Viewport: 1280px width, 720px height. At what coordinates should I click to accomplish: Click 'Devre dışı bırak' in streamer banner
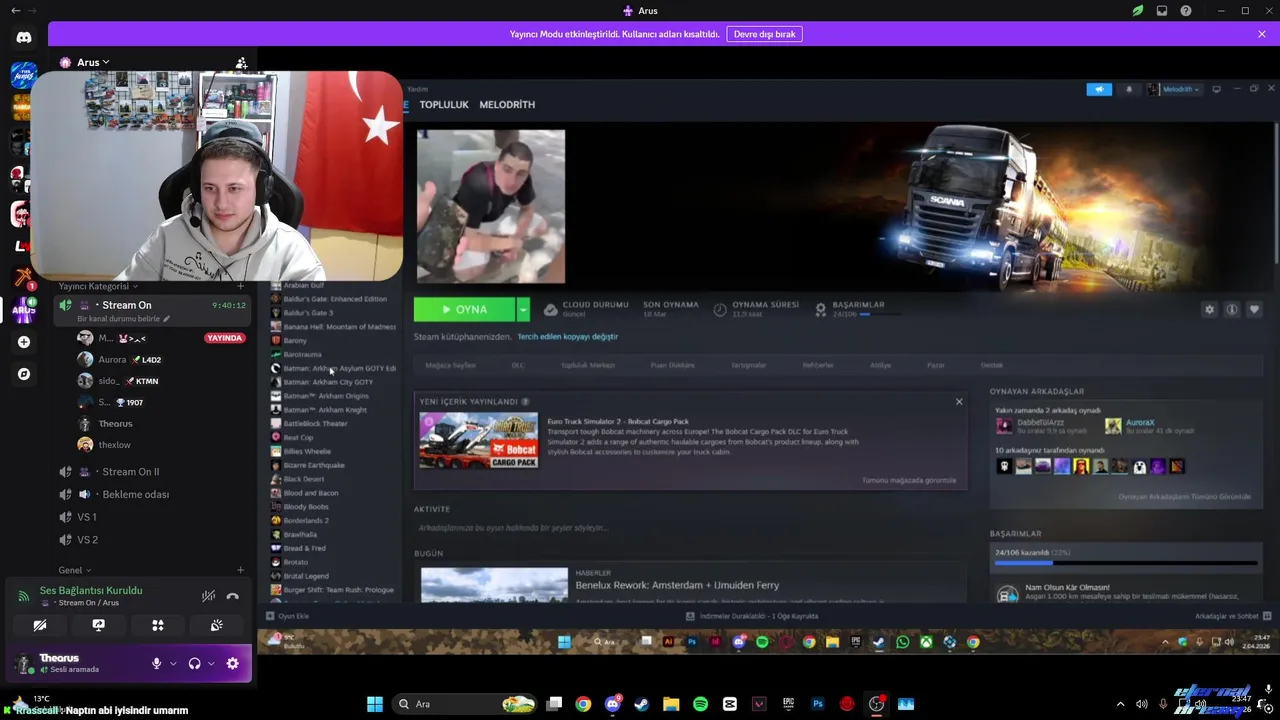[764, 34]
